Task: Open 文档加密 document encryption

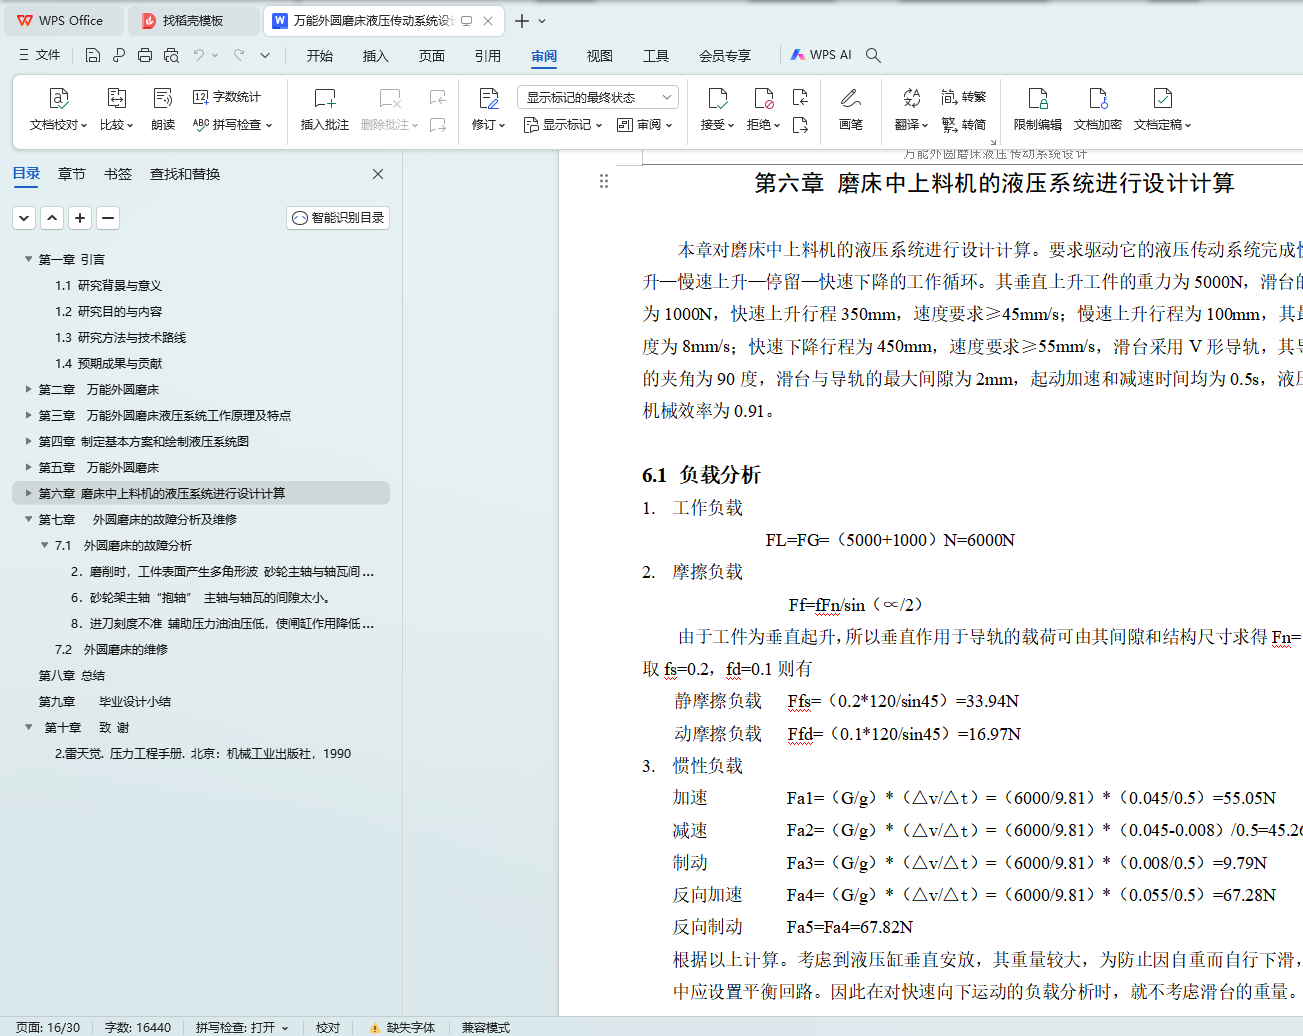Action: [x=1098, y=110]
